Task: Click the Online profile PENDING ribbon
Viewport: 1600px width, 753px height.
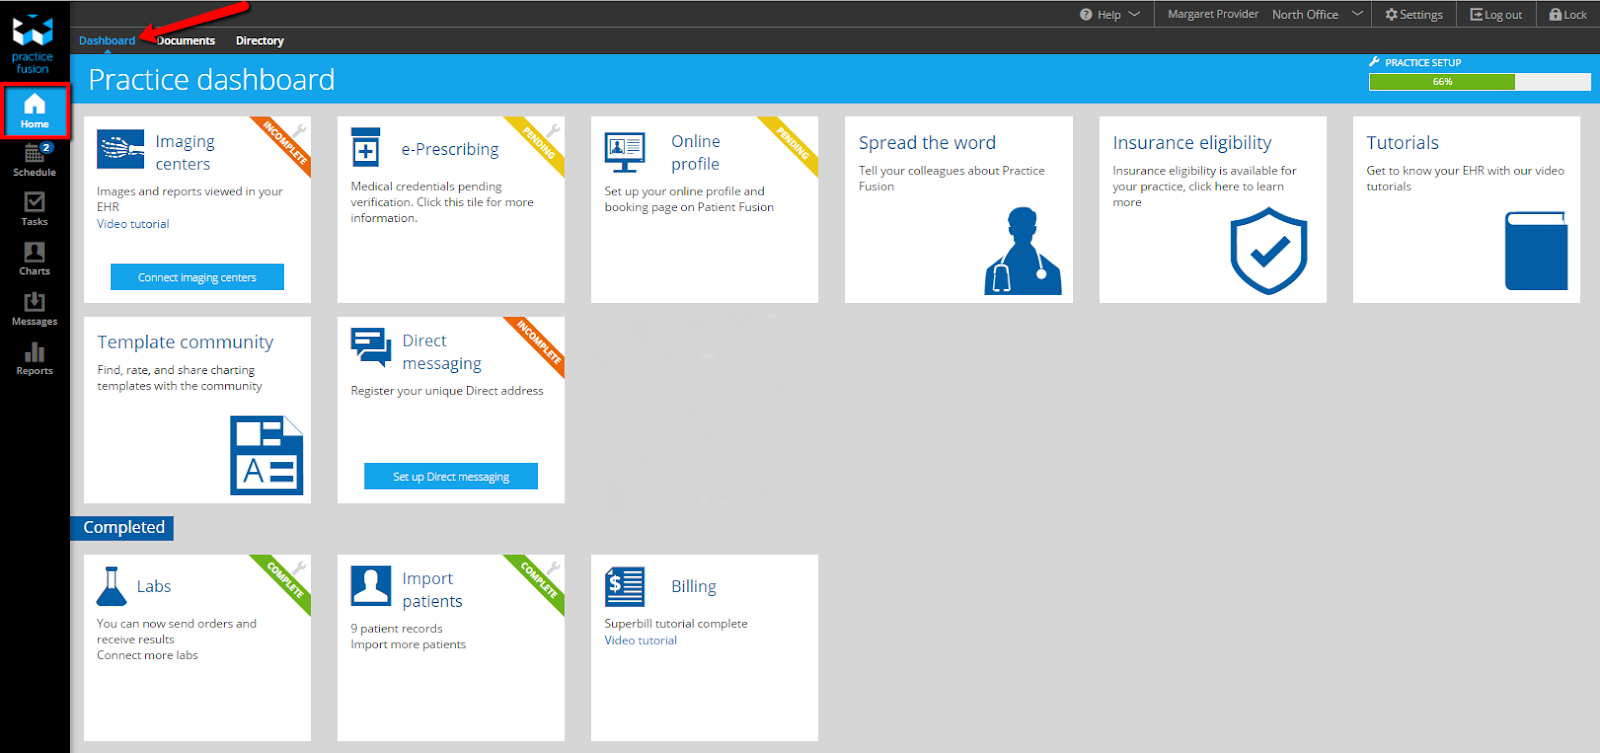Action: click(x=792, y=143)
